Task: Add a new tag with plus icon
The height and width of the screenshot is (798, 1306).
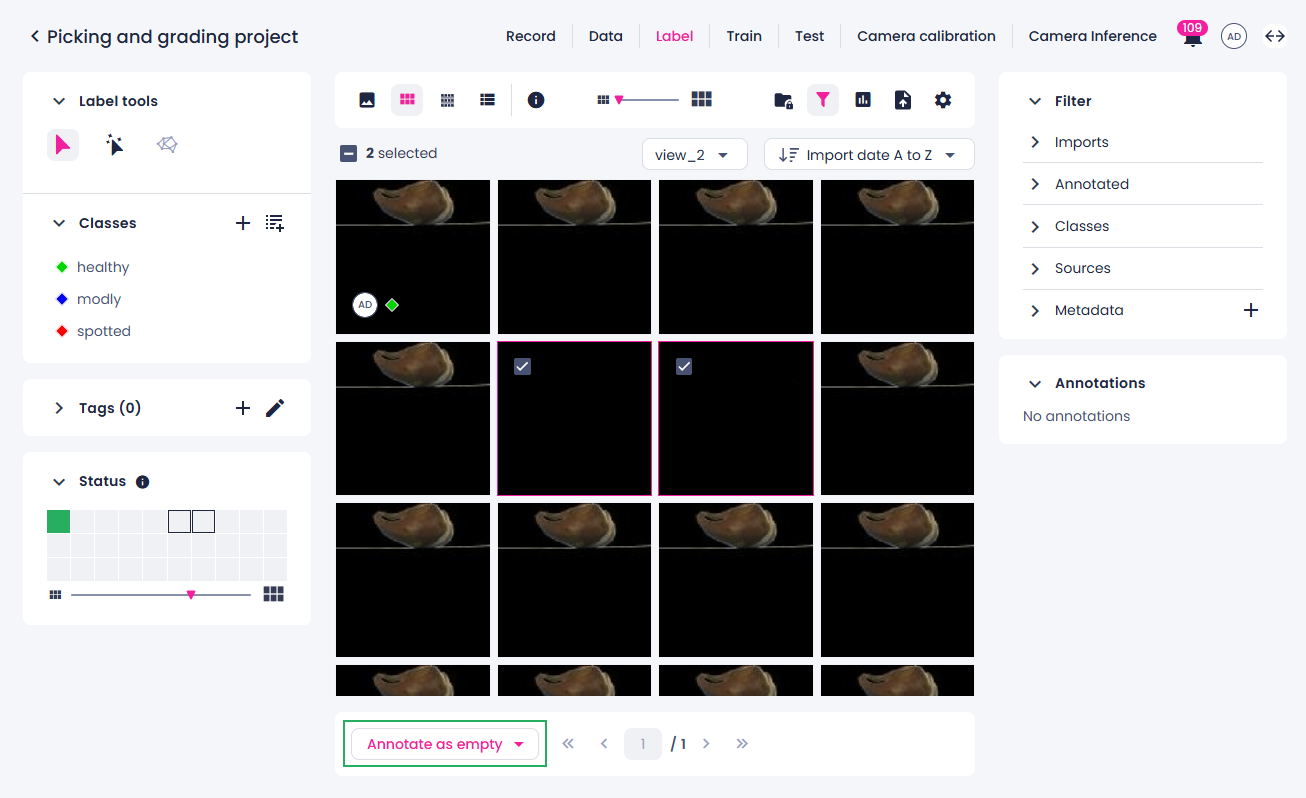Action: coord(243,408)
